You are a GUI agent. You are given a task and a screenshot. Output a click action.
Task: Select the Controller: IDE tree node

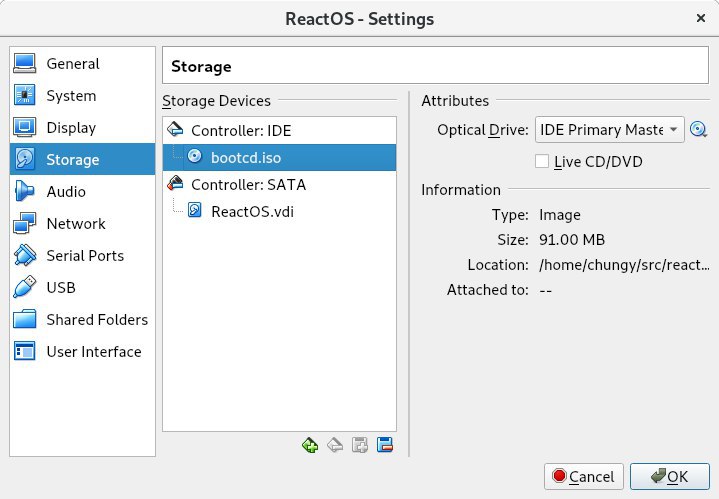click(241, 131)
